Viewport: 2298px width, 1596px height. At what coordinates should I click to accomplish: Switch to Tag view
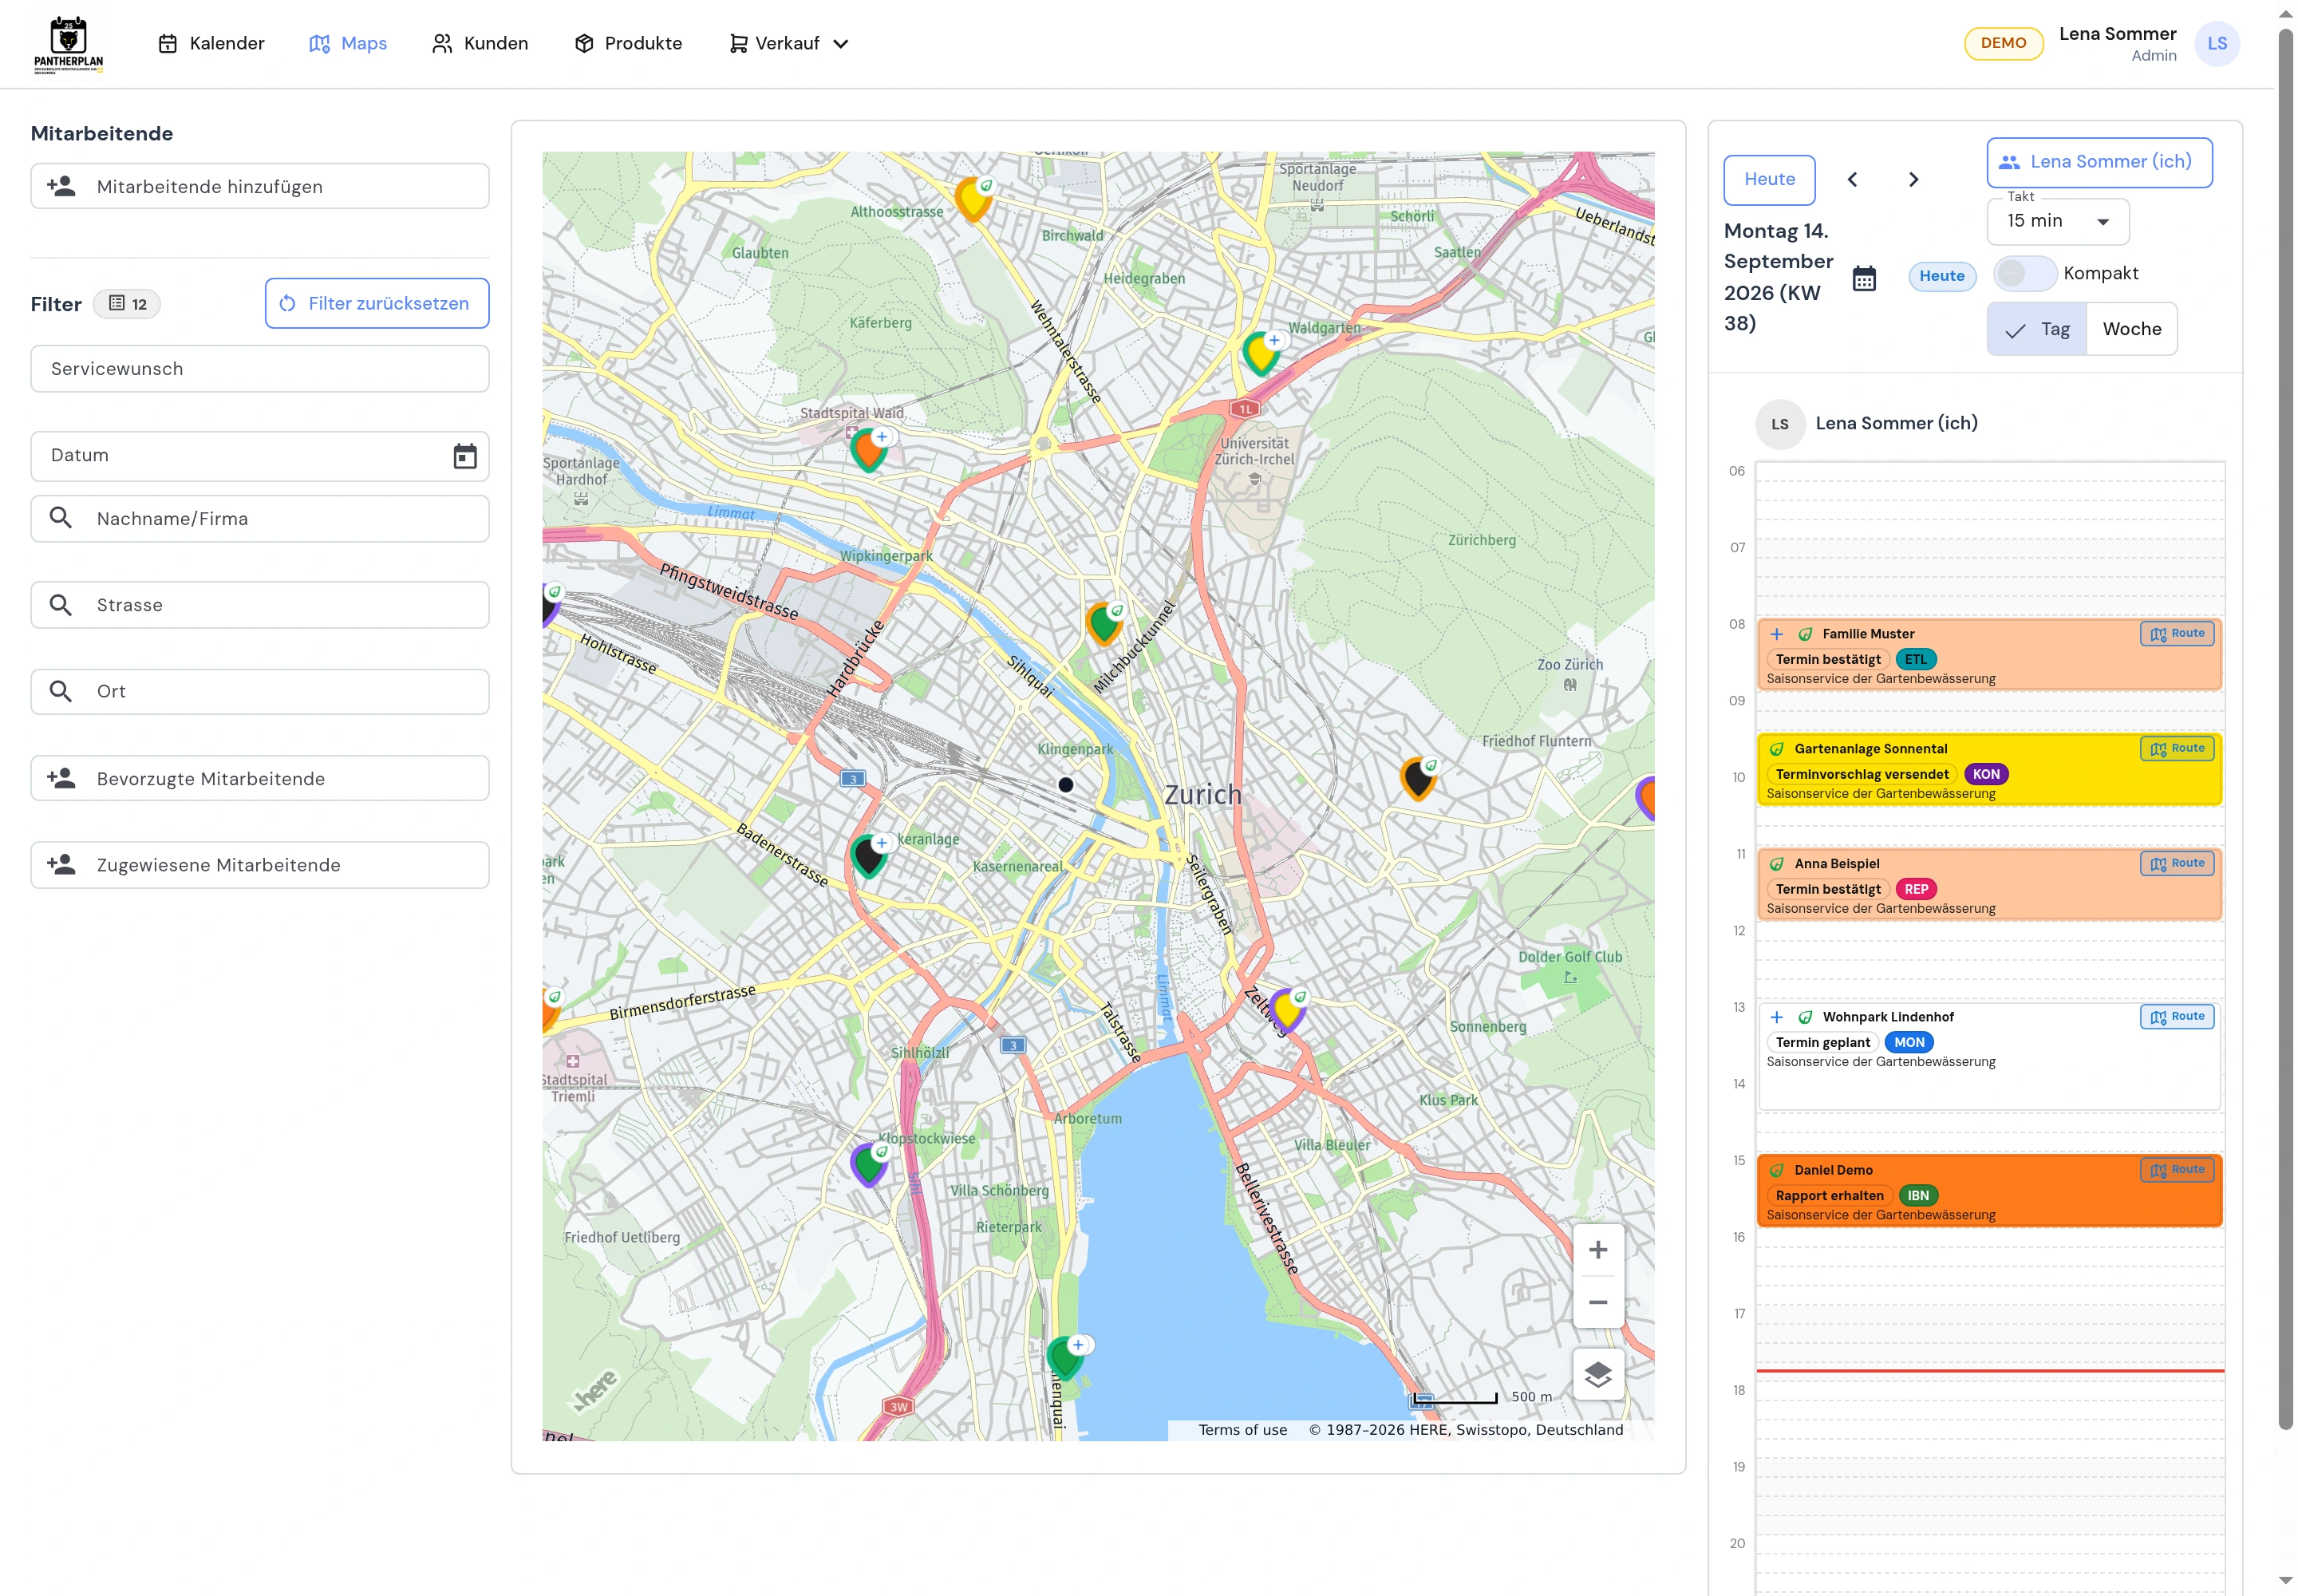(2036, 329)
